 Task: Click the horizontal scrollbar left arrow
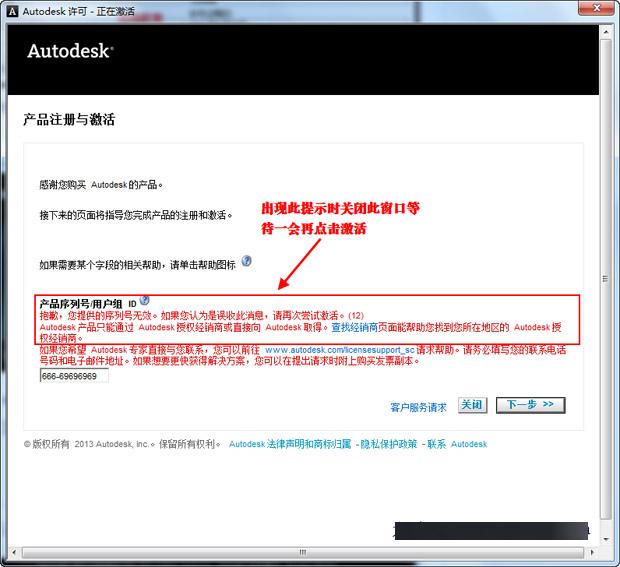(15, 552)
